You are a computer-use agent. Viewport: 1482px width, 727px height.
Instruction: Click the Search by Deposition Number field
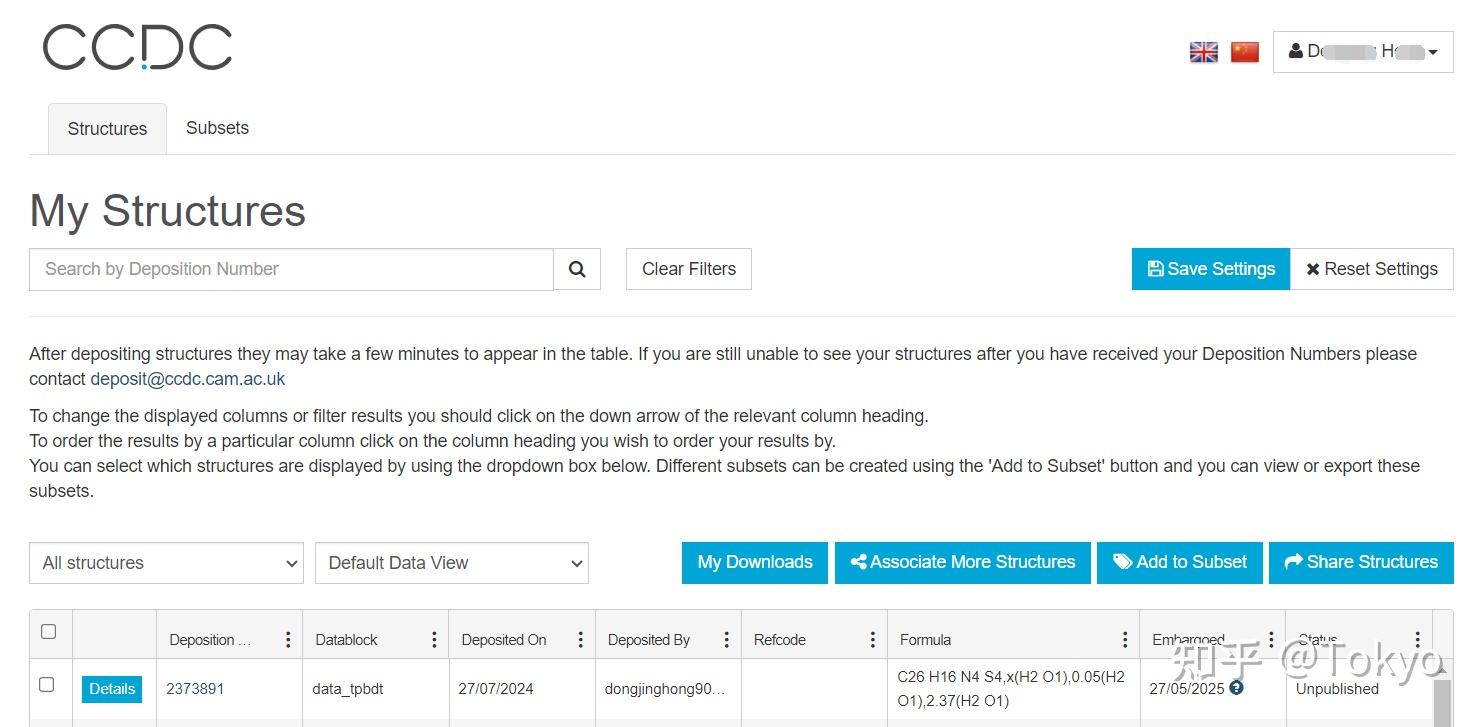coord(291,269)
